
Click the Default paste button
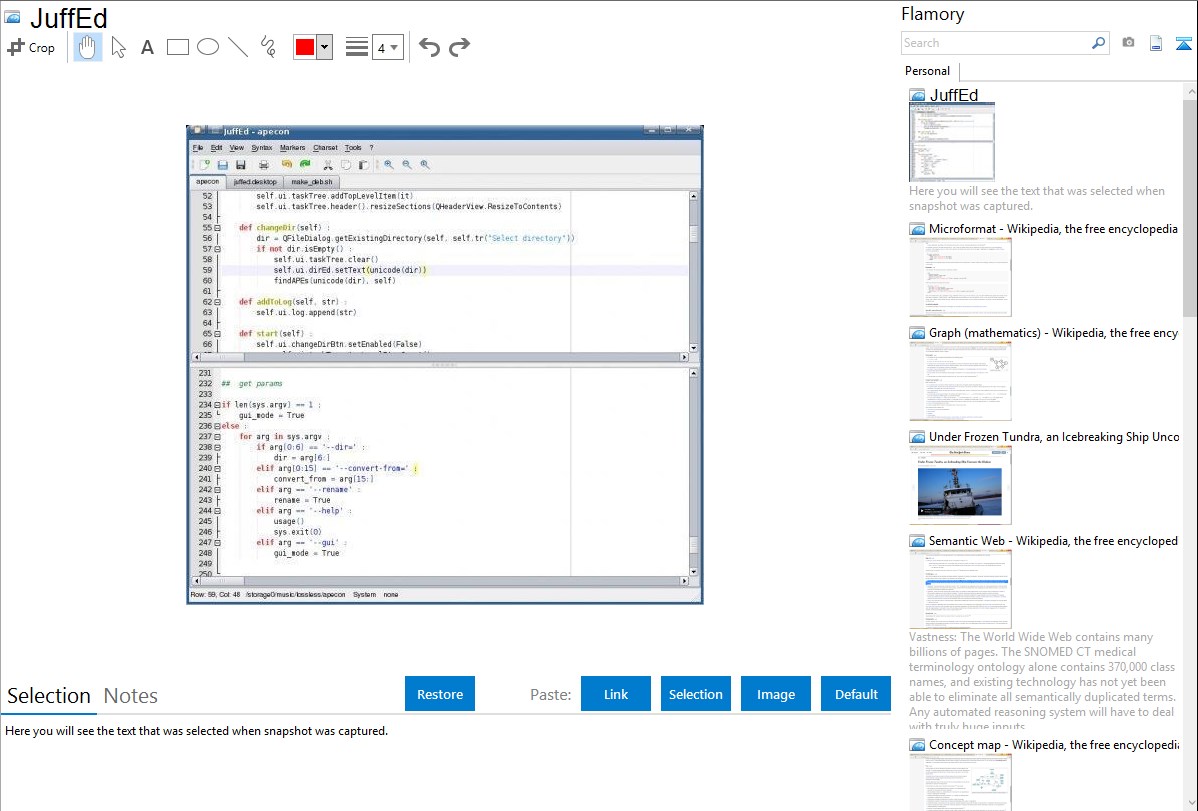coord(856,694)
